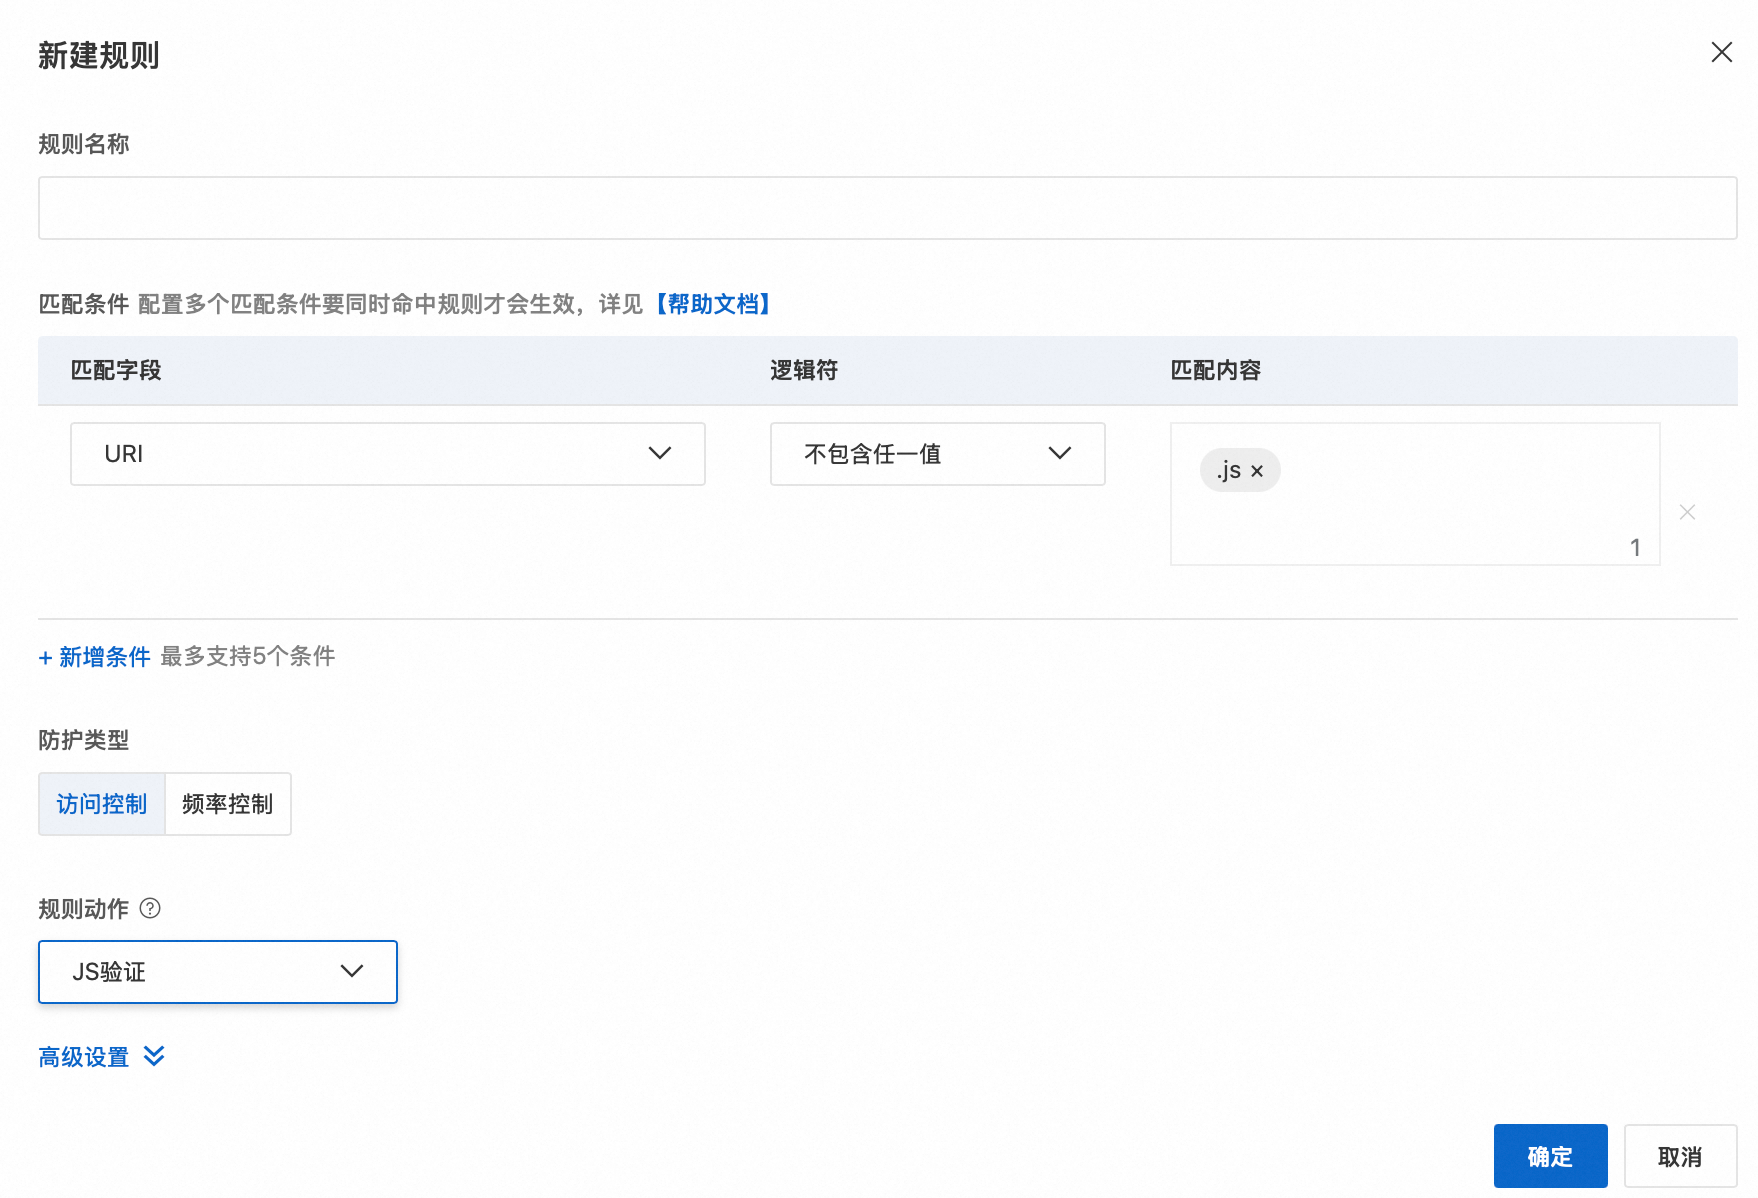Close the 新建规则 dialog with X icon
The width and height of the screenshot is (1758, 1198).
click(x=1721, y=52)
